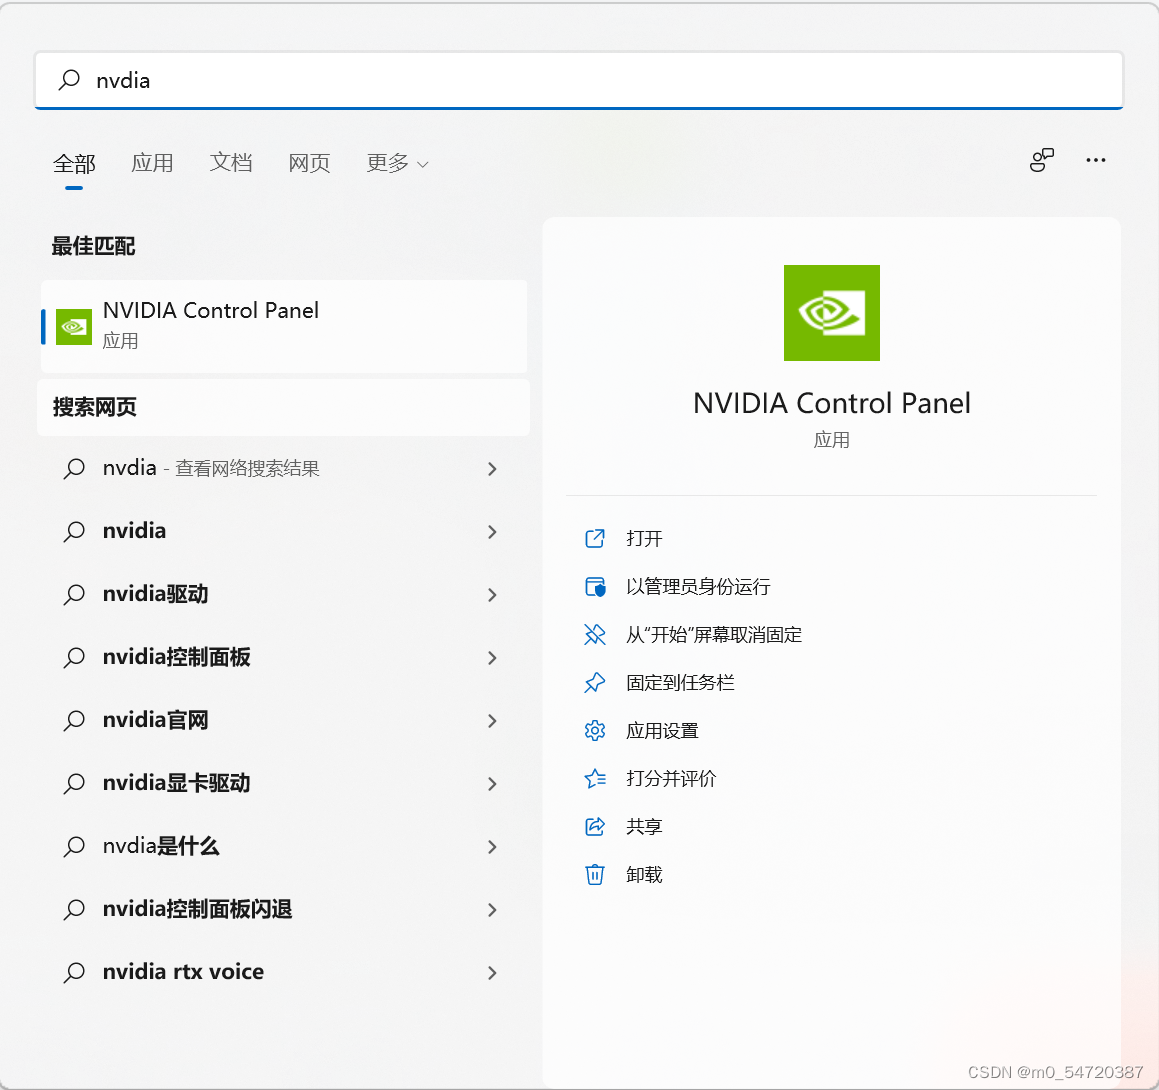Choose 卸载 to uninstall
Image resolution: width=1159 pixels, height=1090 pixels.
(644, 875)
